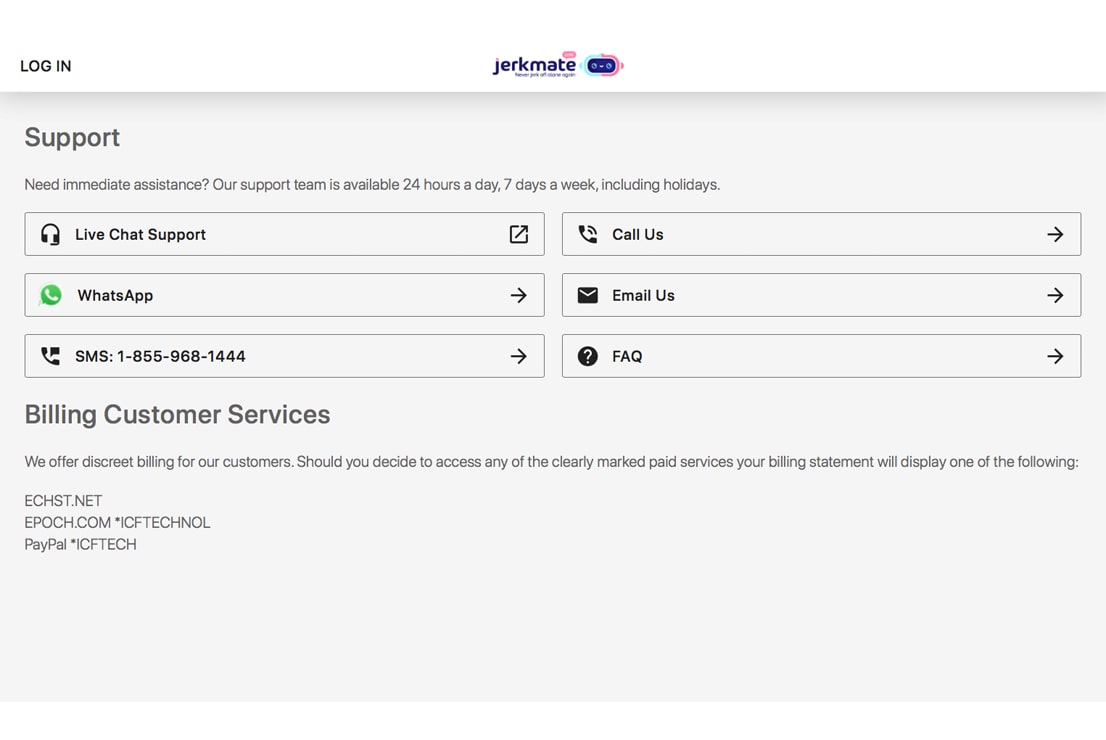Open Live Chat Support text label

(140, 234)
